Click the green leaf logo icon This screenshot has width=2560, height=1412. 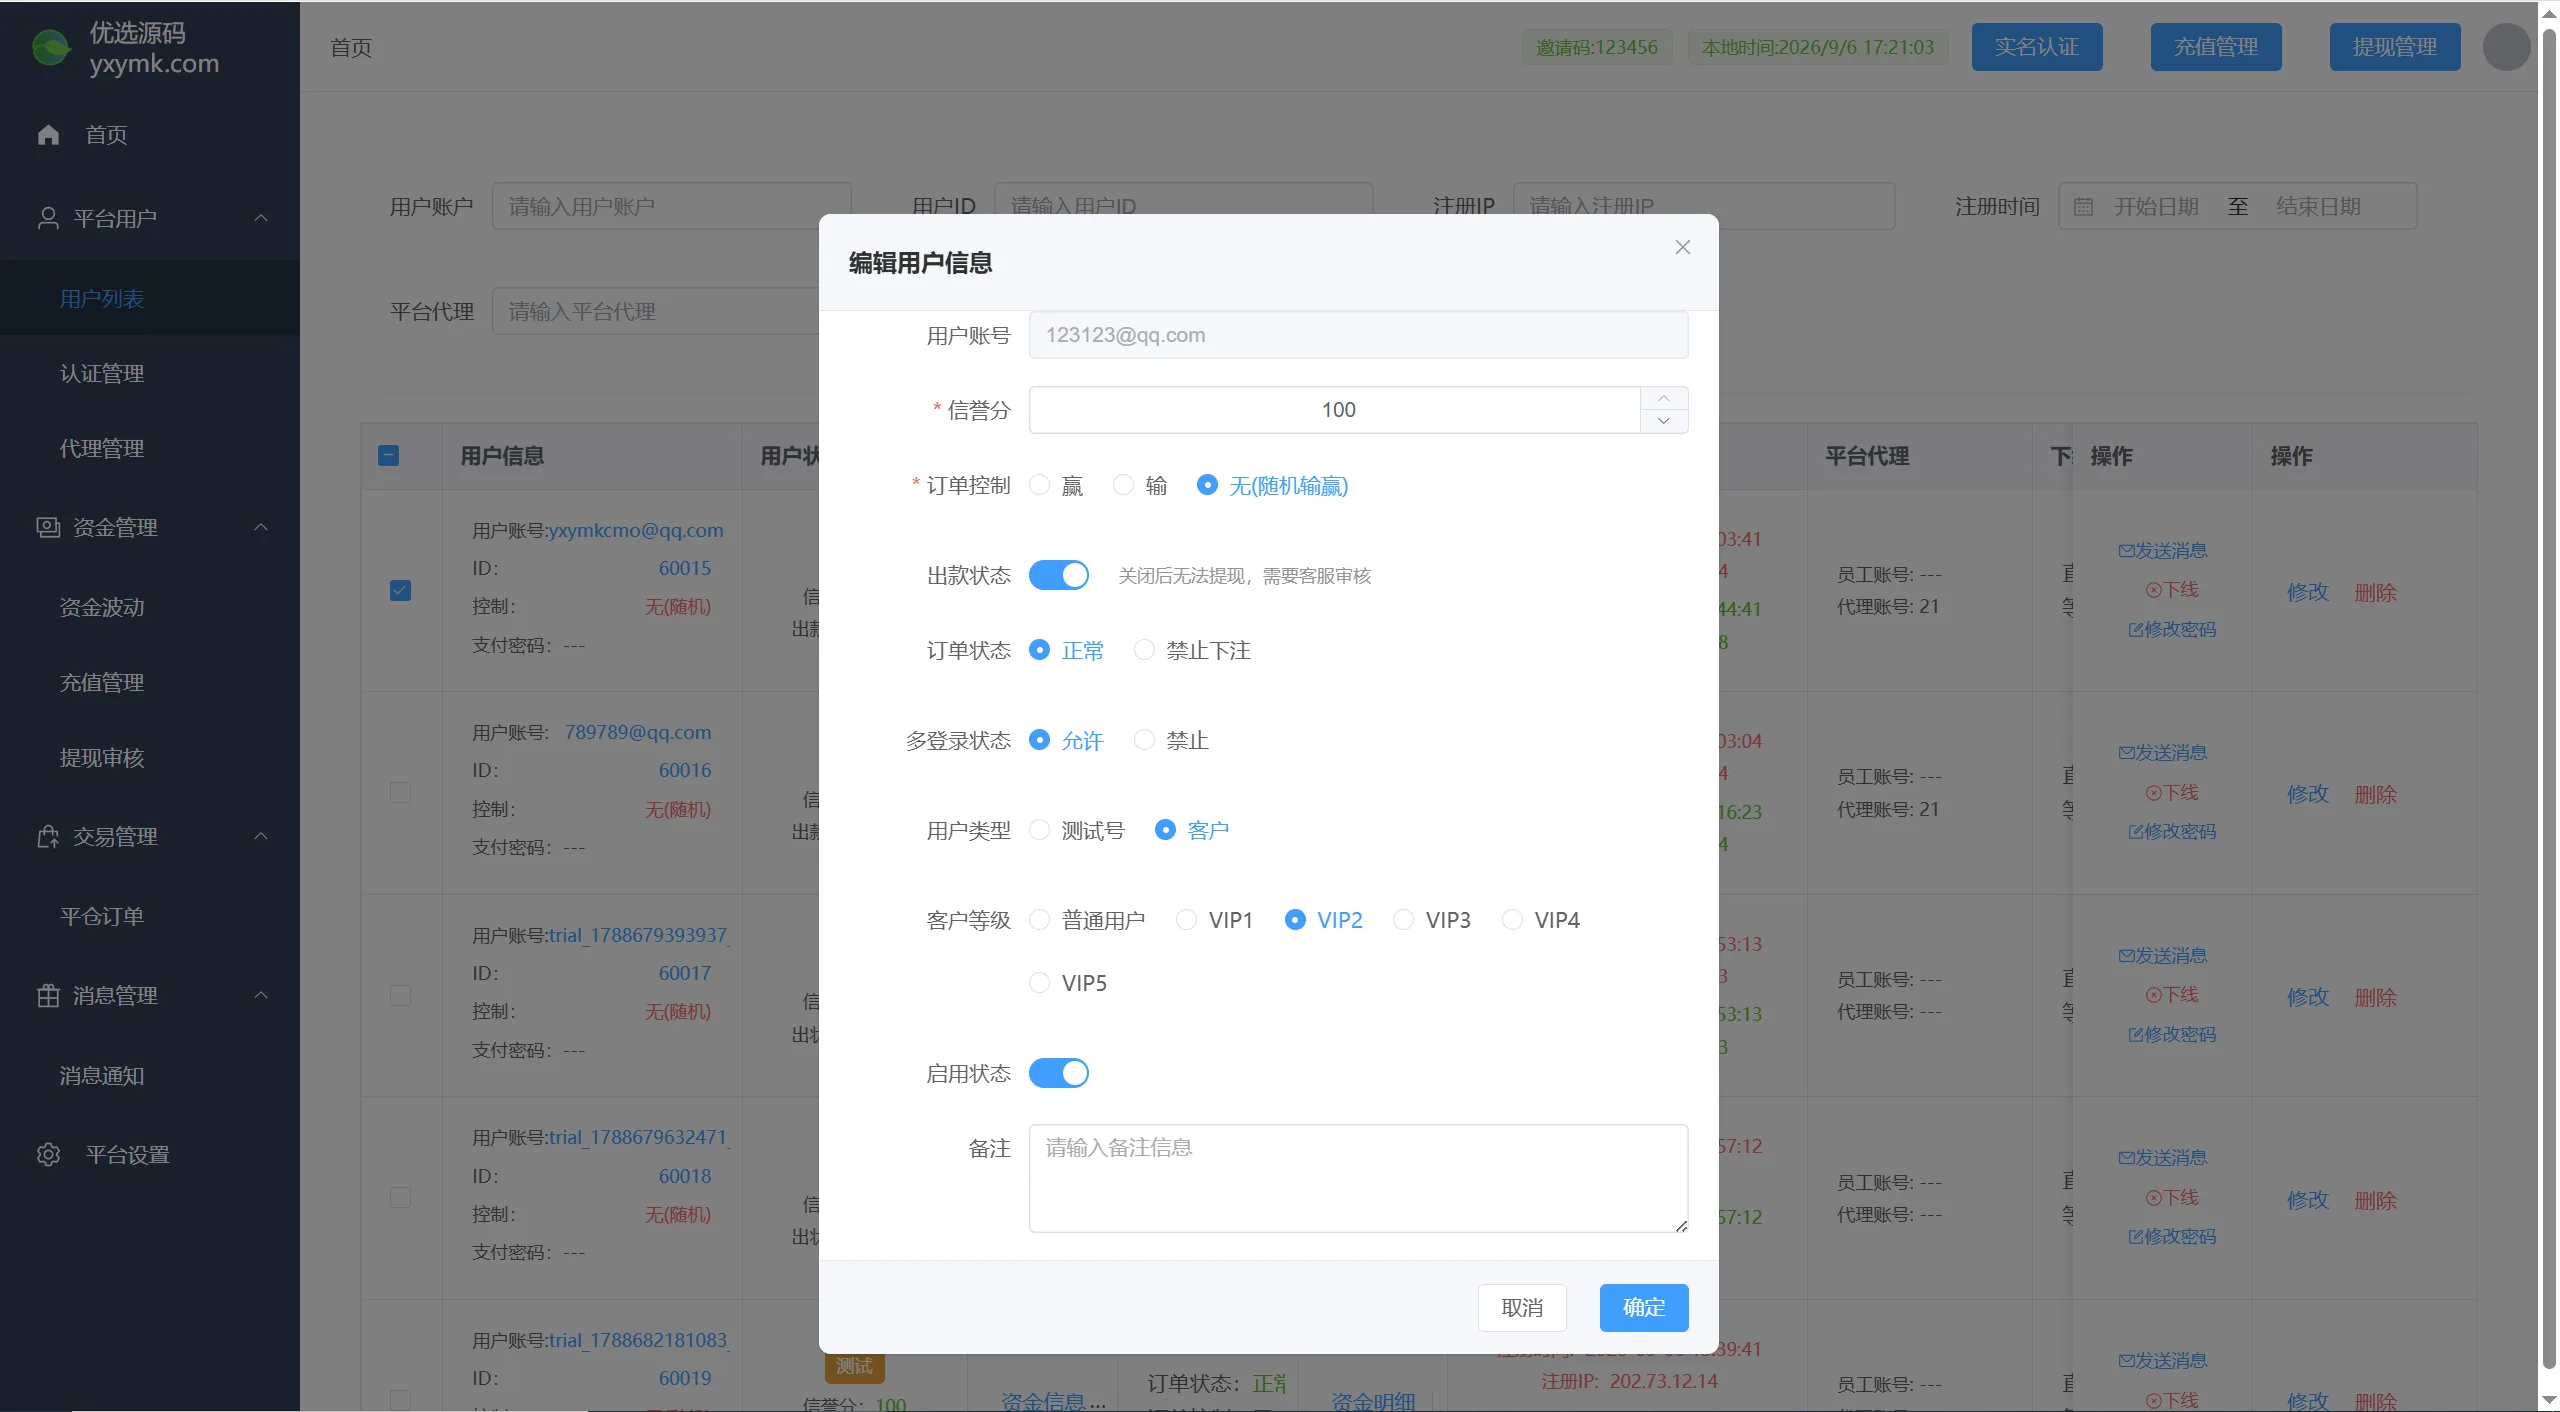click(50, 47)
